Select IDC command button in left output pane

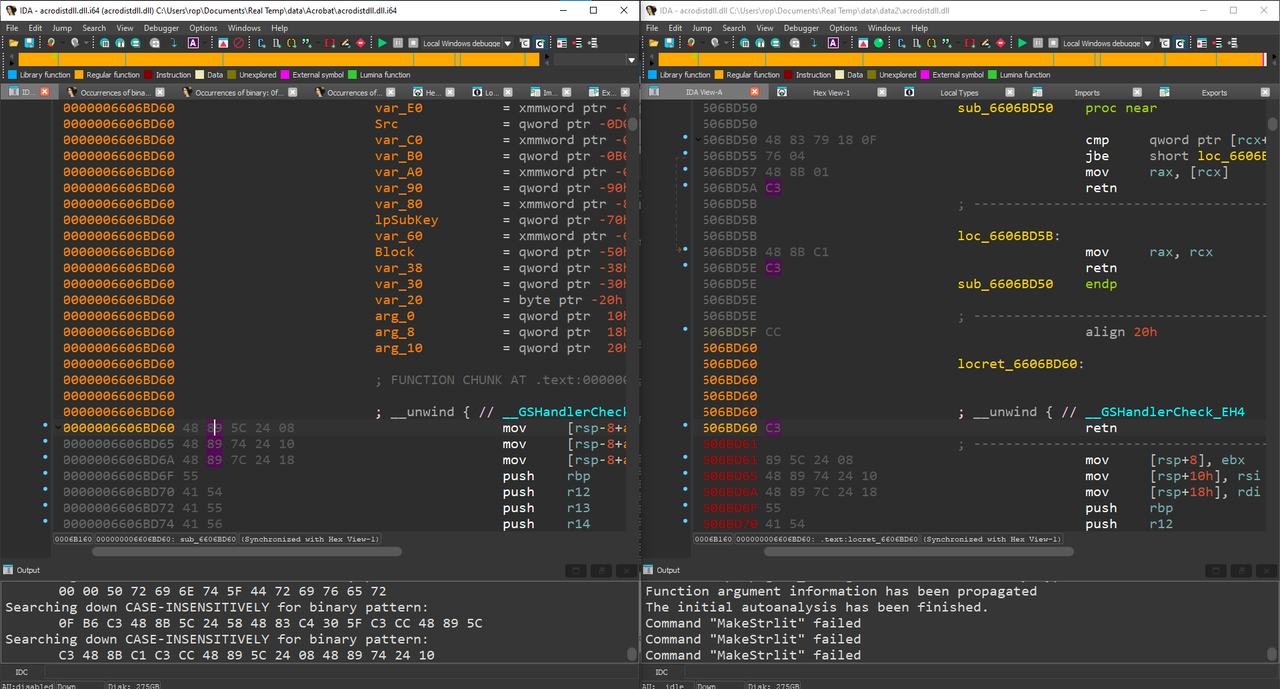click(20, 672)
